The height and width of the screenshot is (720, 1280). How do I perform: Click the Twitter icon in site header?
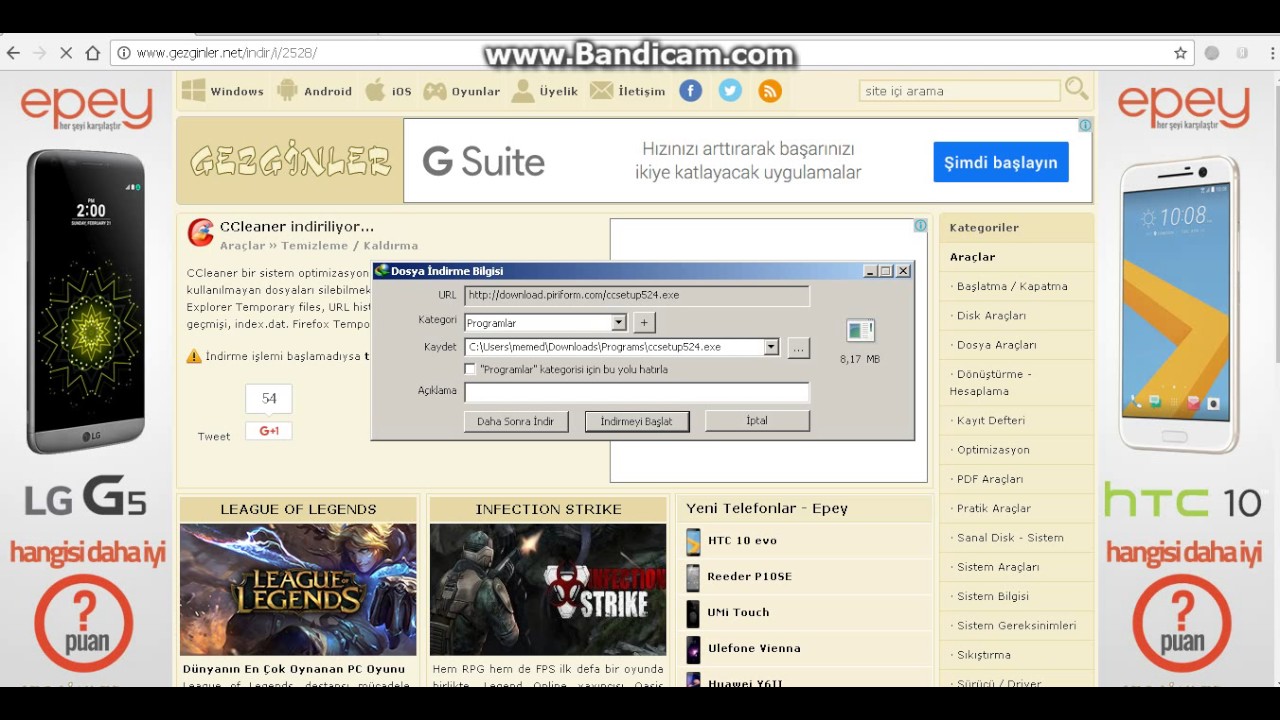coord(730,91)
